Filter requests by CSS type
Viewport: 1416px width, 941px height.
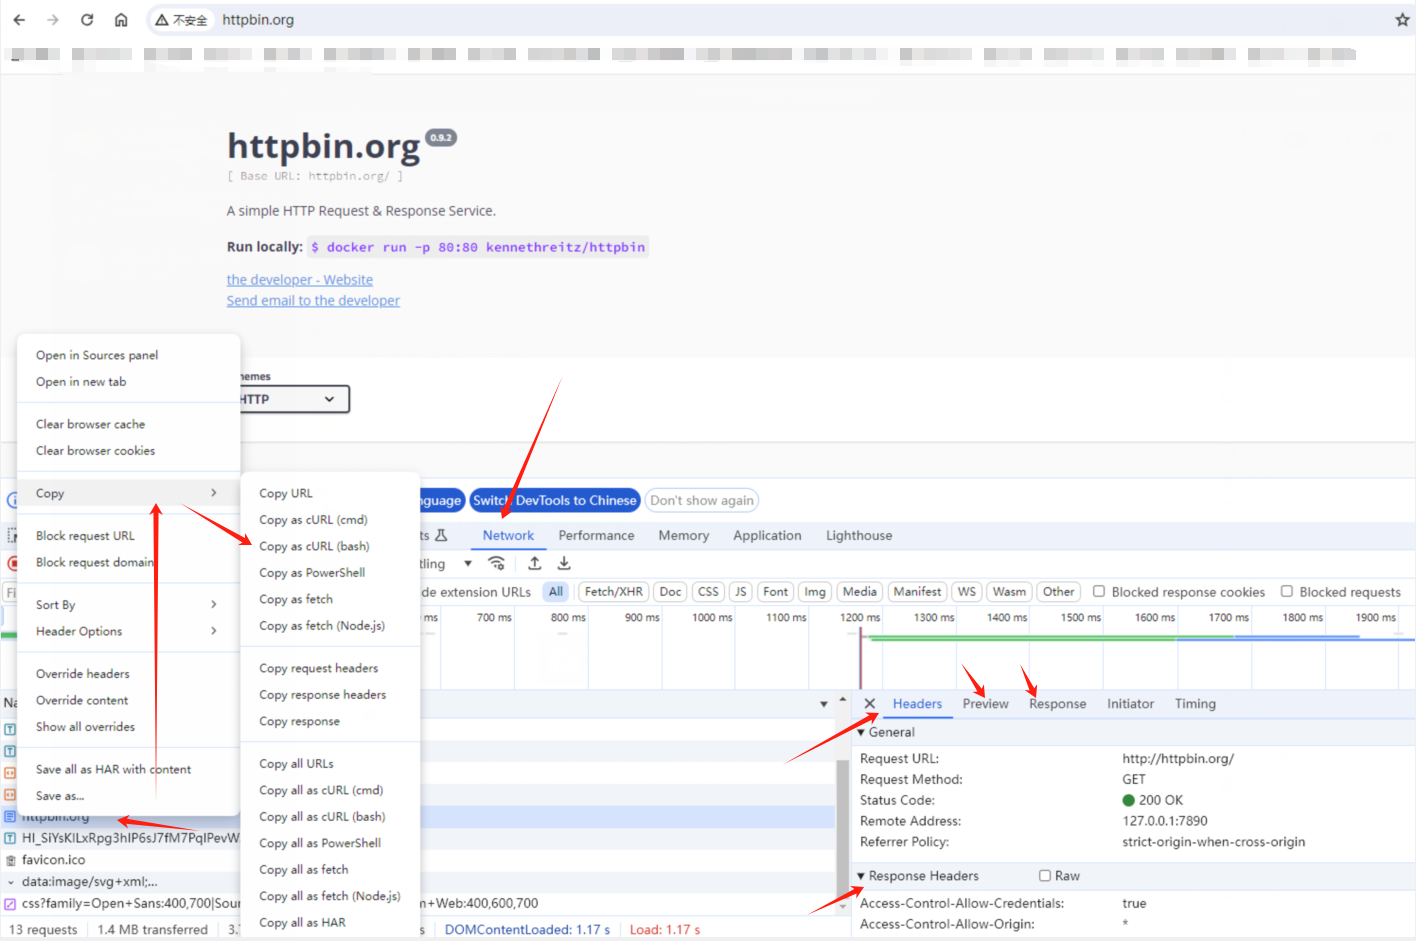[x=708, y=592]
